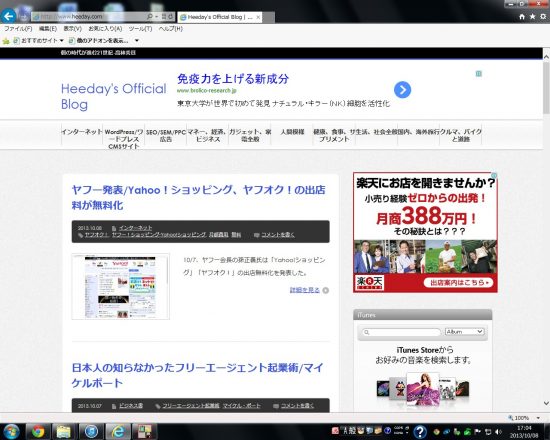Click the add-to-favorites-bar star icon
The image size is (550, 440).
pyautogui.click(x=6, y=41)
